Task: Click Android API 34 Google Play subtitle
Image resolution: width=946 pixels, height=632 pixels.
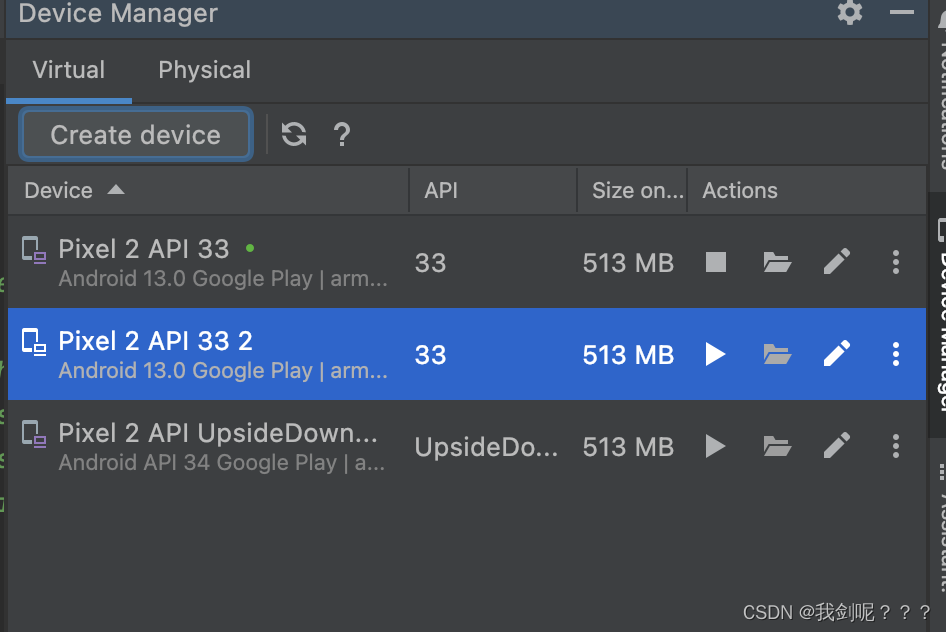Action: click(x=221, y=463)
